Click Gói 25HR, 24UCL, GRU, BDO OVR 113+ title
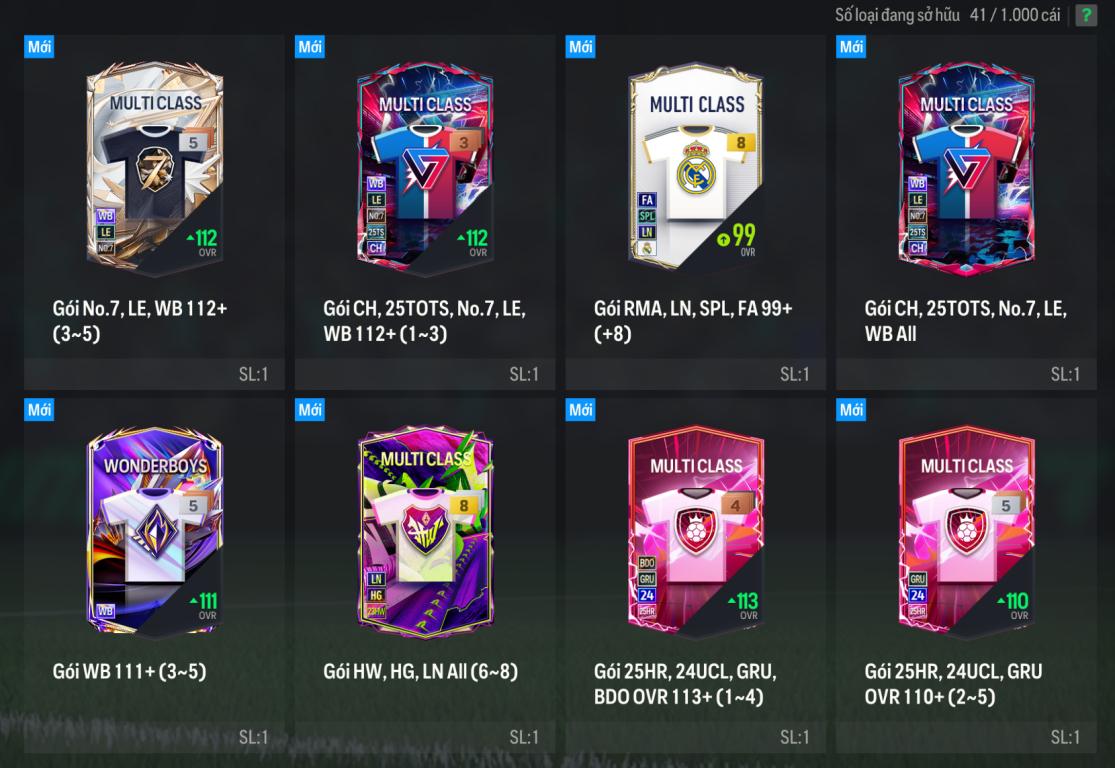This screenshot has width=1115, height=768. [x=685, y=683]
